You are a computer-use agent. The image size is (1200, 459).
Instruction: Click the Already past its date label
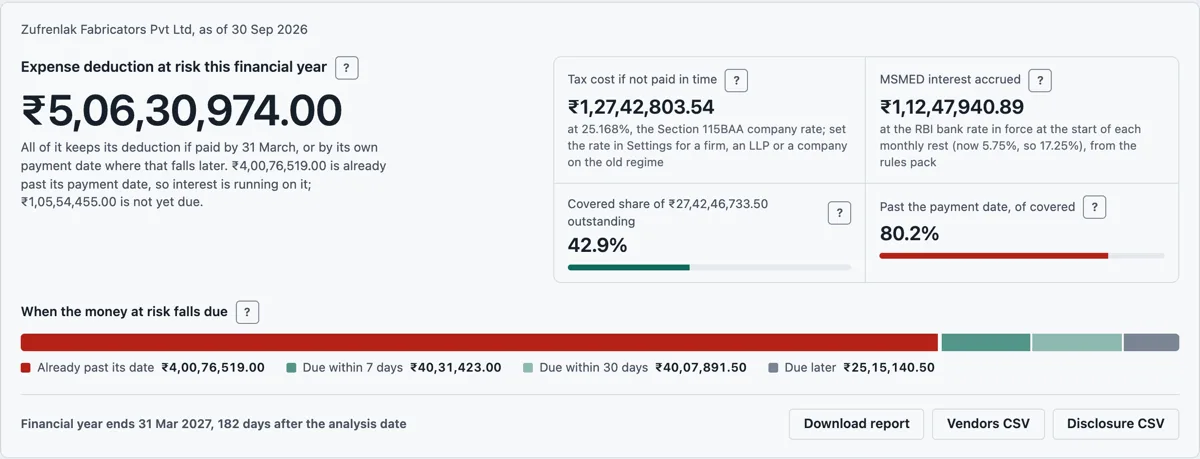point(94,368)
